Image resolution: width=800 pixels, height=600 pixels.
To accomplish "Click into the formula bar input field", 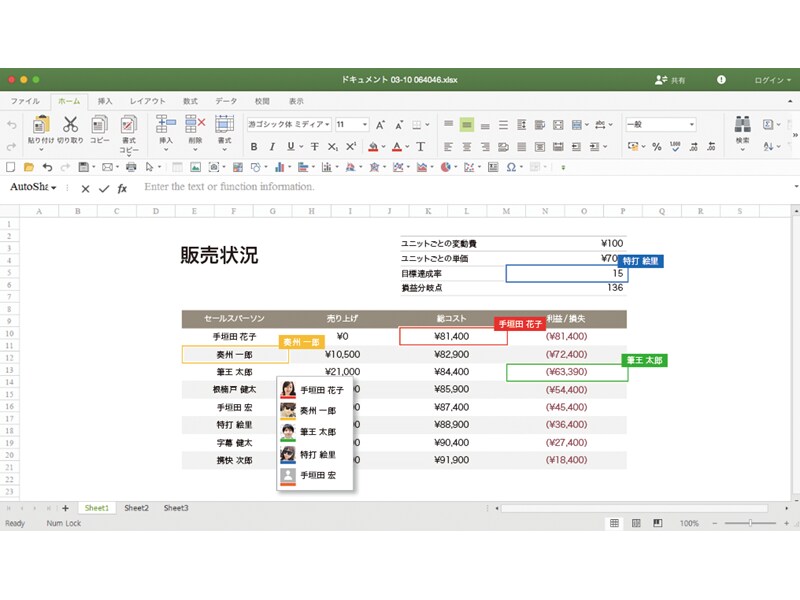I will tap(464, 187).
